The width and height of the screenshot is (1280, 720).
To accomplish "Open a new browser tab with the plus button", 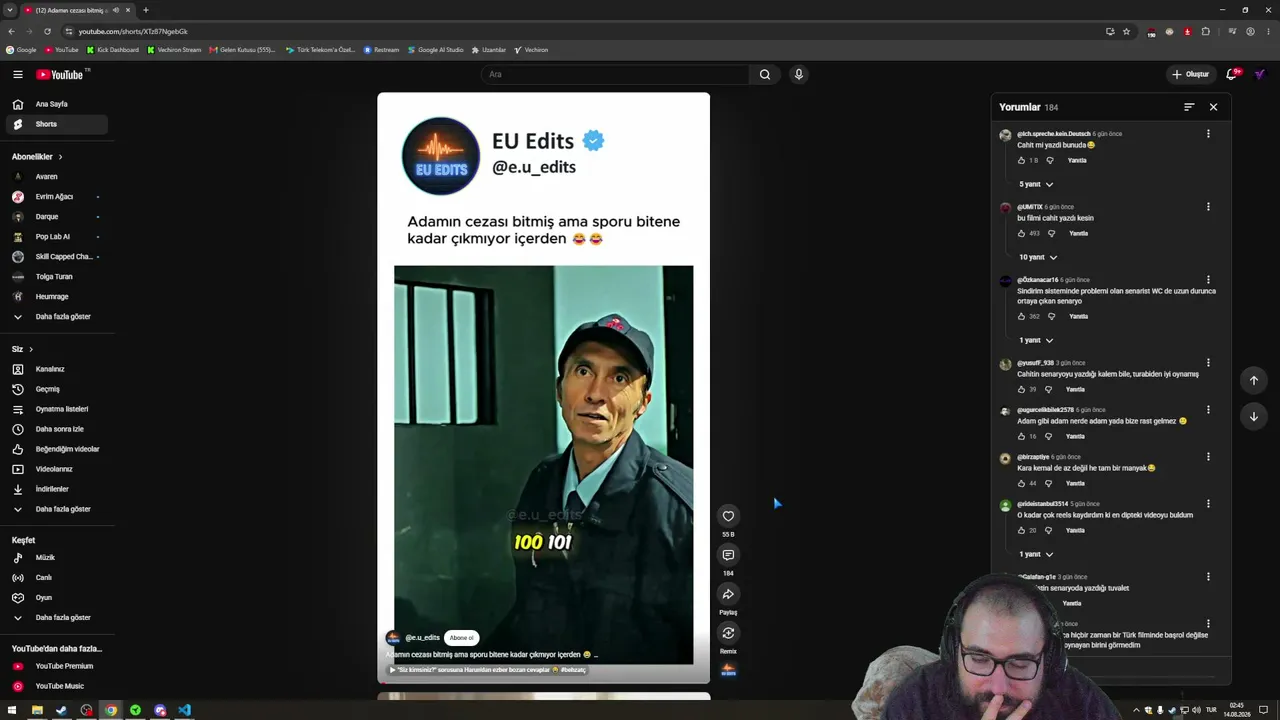I will (x=145, y=10).
